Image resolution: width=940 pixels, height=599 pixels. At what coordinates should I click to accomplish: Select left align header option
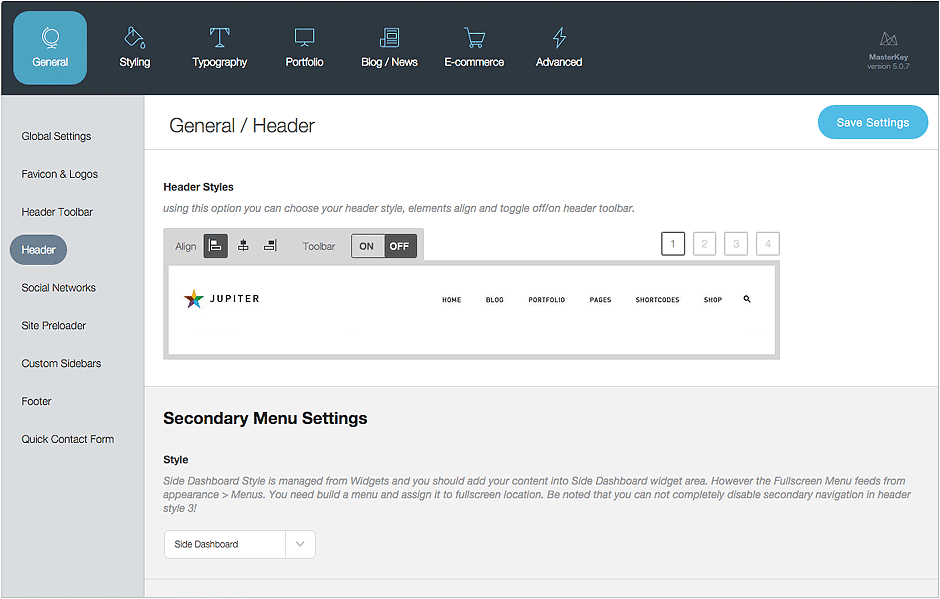pos(216,246)
